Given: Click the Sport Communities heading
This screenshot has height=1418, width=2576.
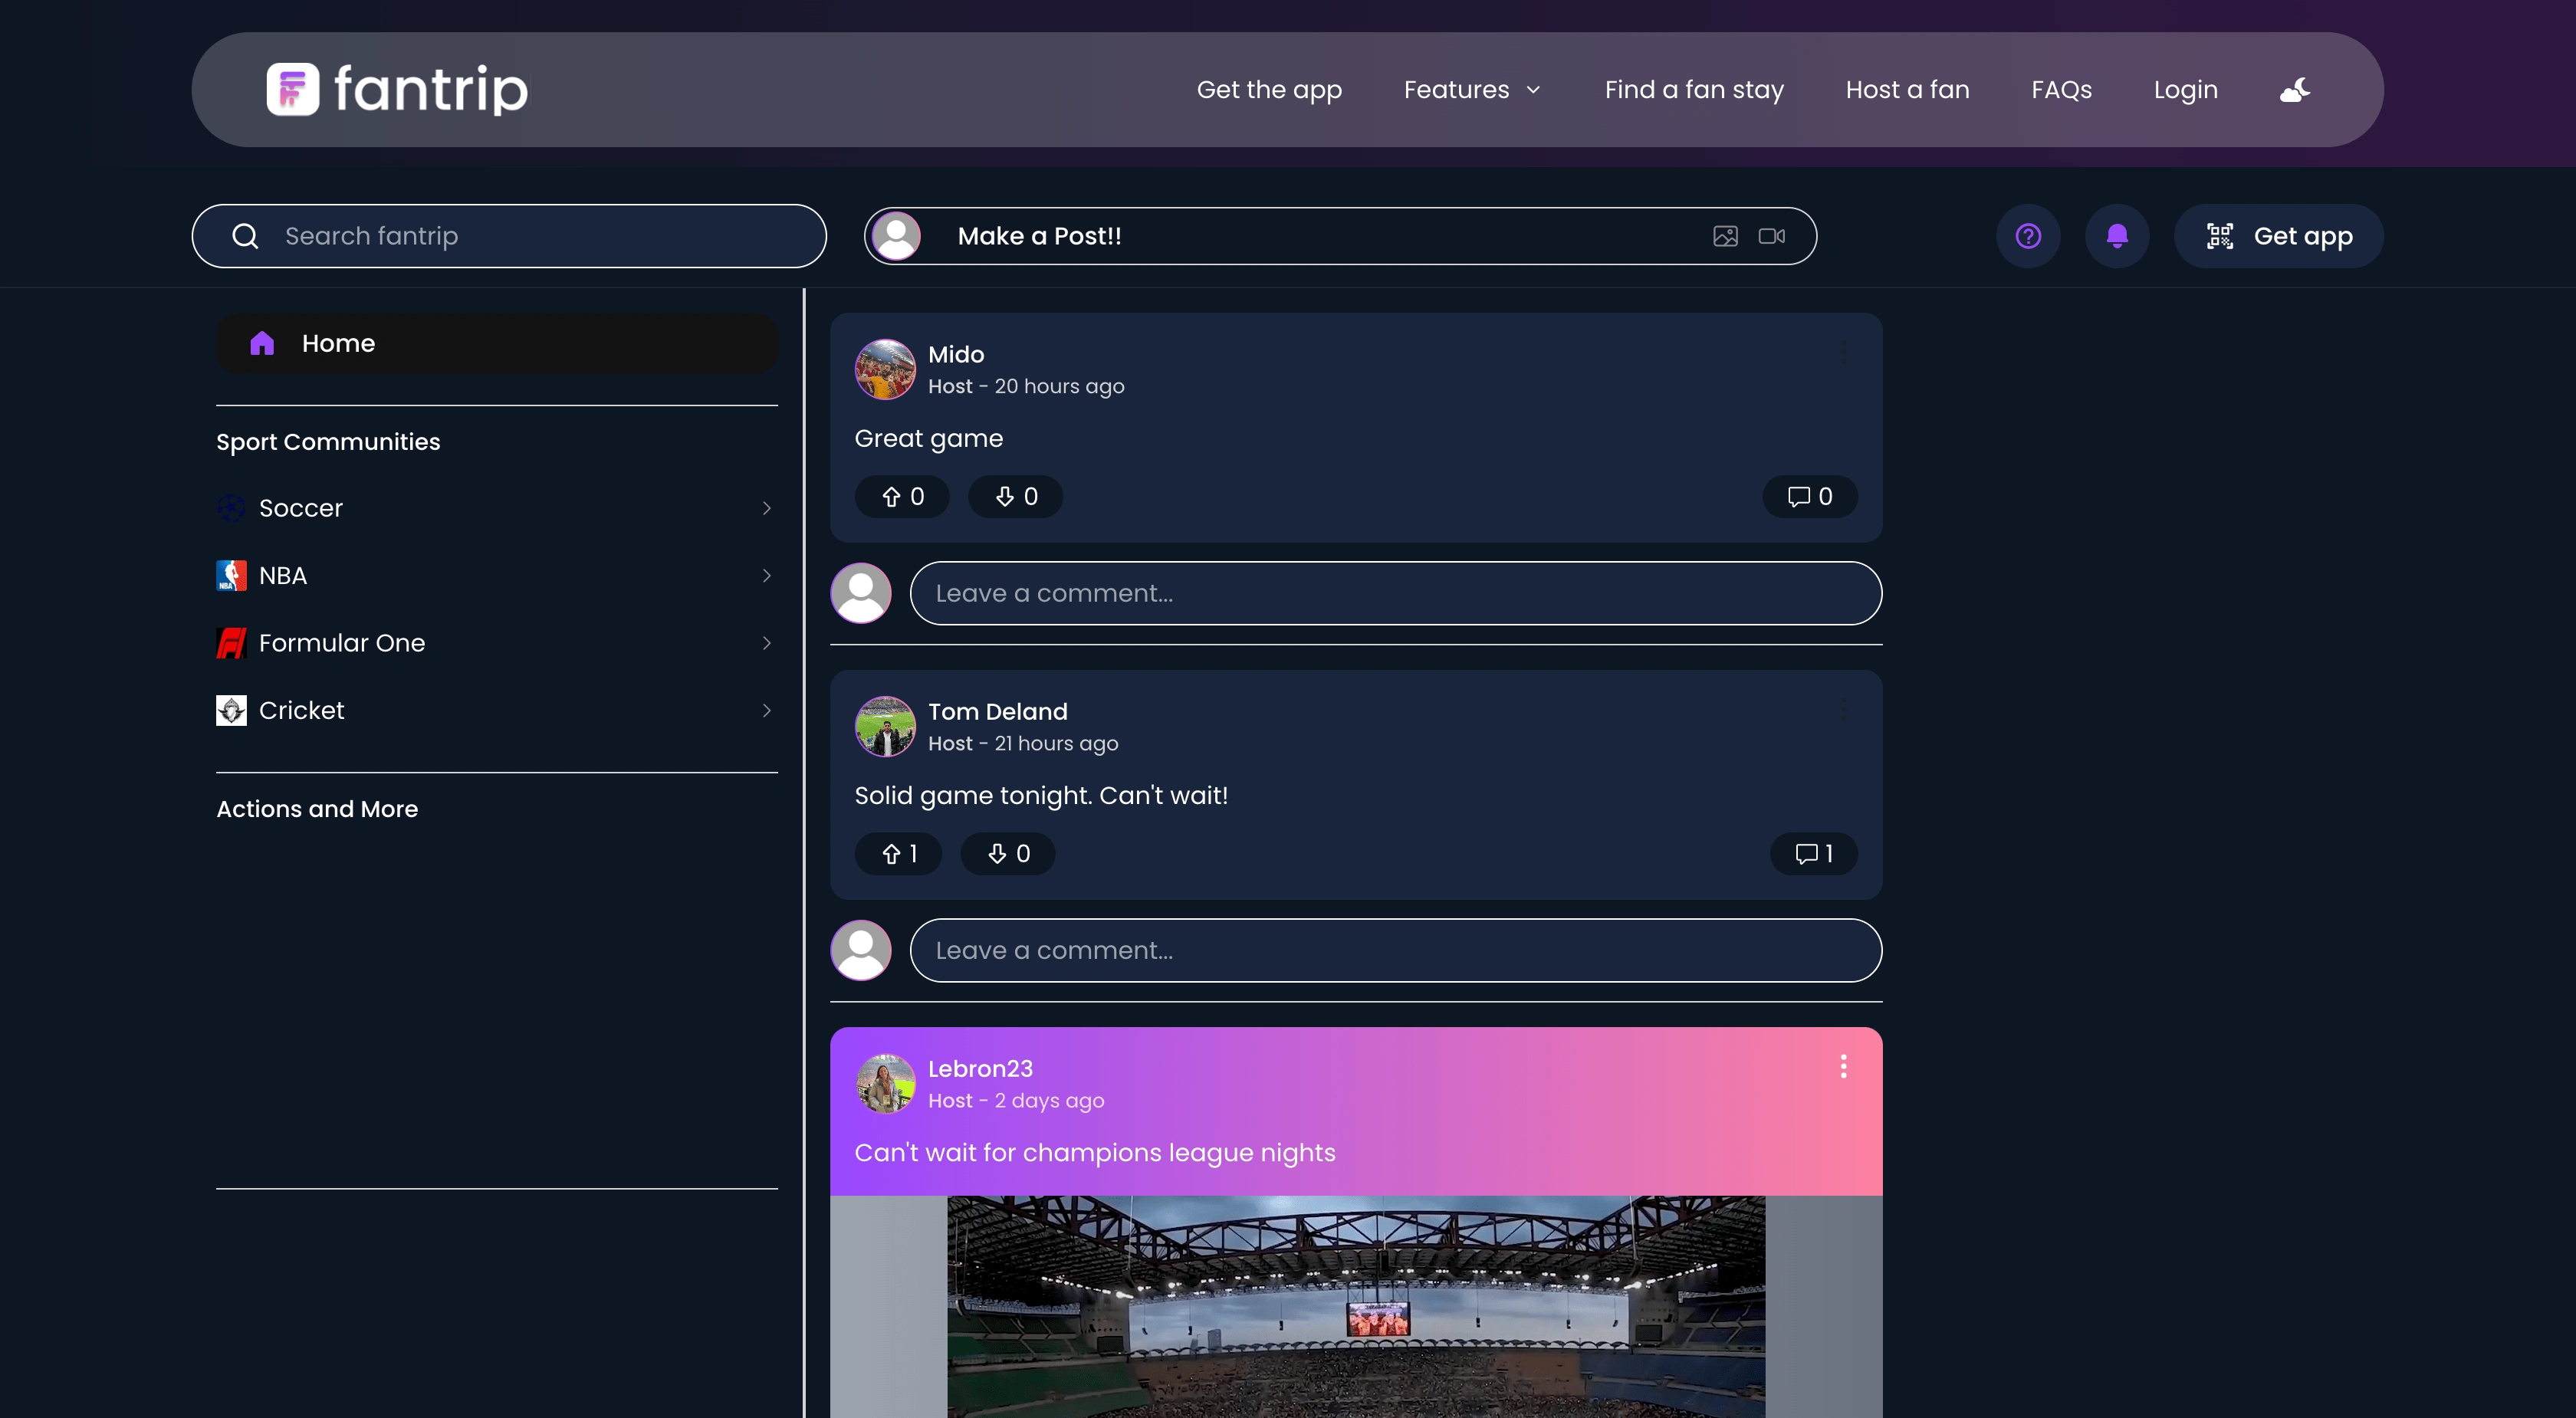Looking at the screenshot, I should click(328, 442).
